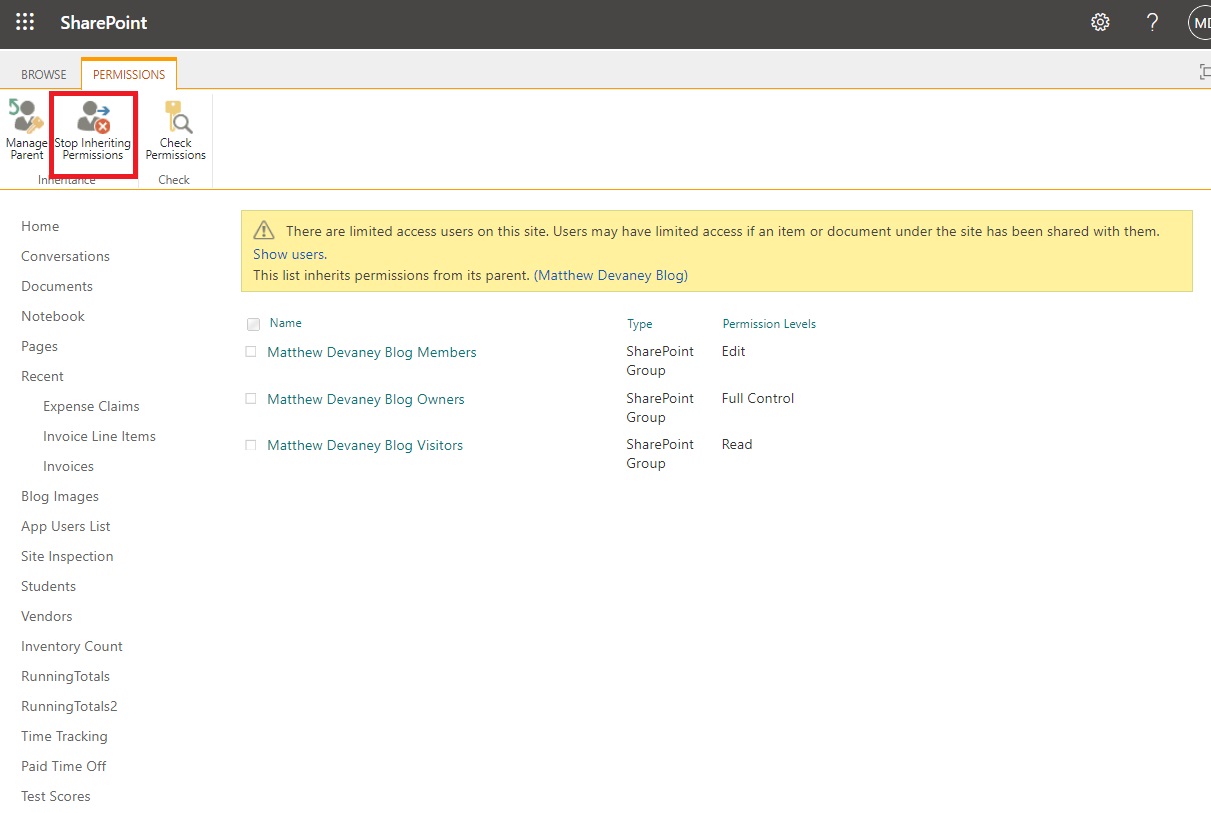Screen dimensions: 1211x813
Task: Select the PERMISSIONS ribbon tab
Action: (x=128, y=73)
